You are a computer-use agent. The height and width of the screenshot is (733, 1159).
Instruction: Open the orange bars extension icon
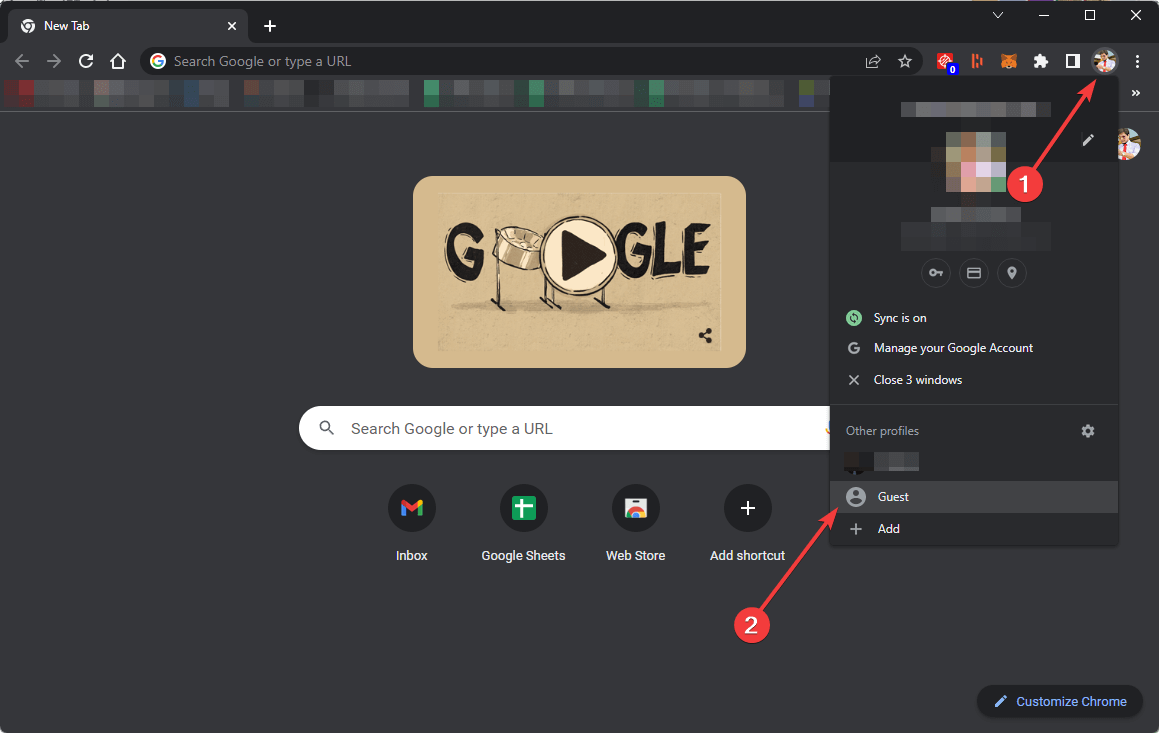pos(977,61)
